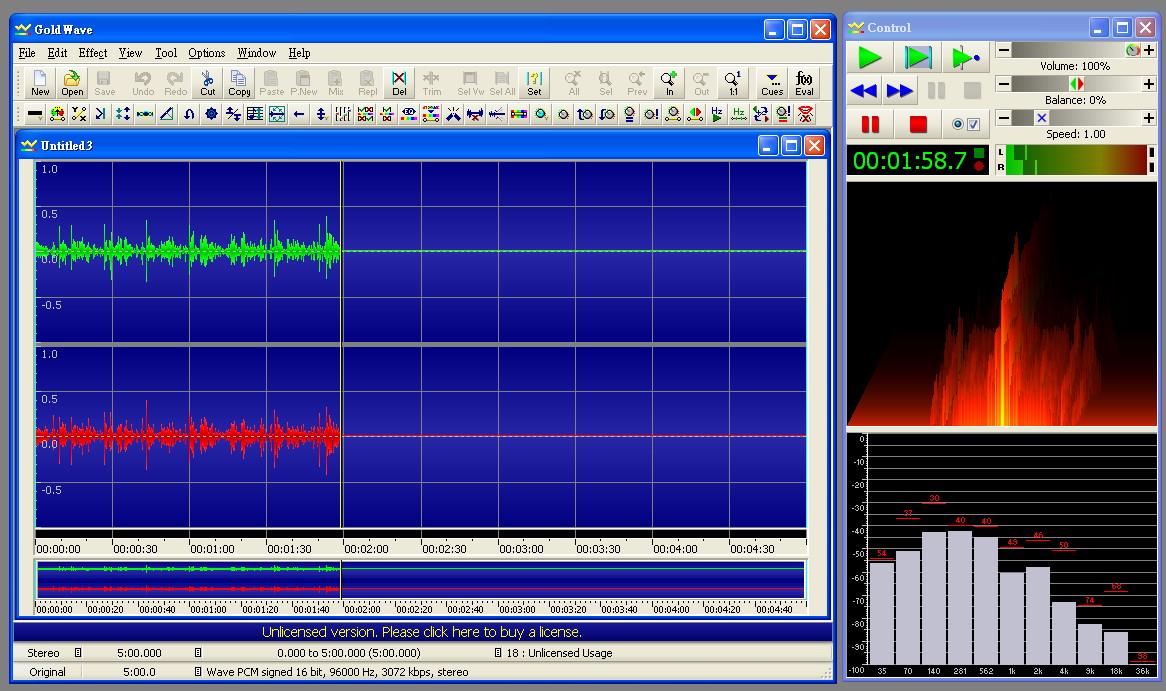Zoom in with the In magnifier button

[669, 83]
